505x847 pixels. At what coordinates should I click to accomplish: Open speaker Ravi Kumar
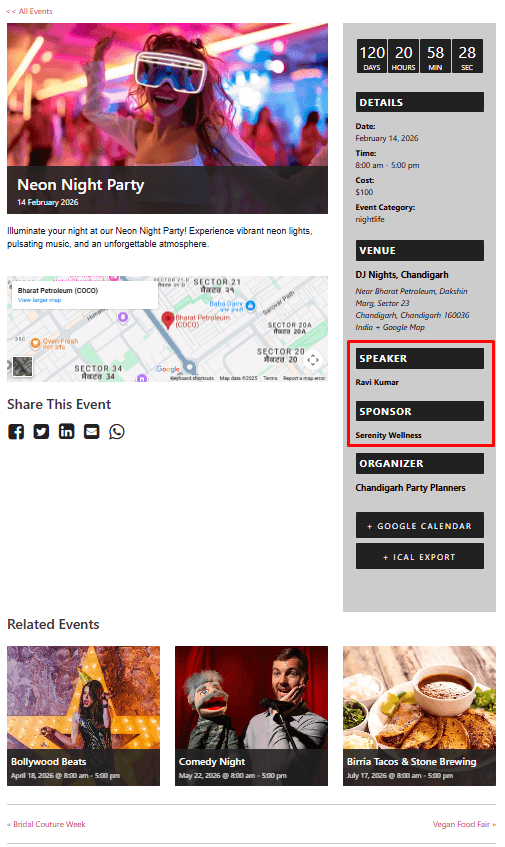(377, 382)
